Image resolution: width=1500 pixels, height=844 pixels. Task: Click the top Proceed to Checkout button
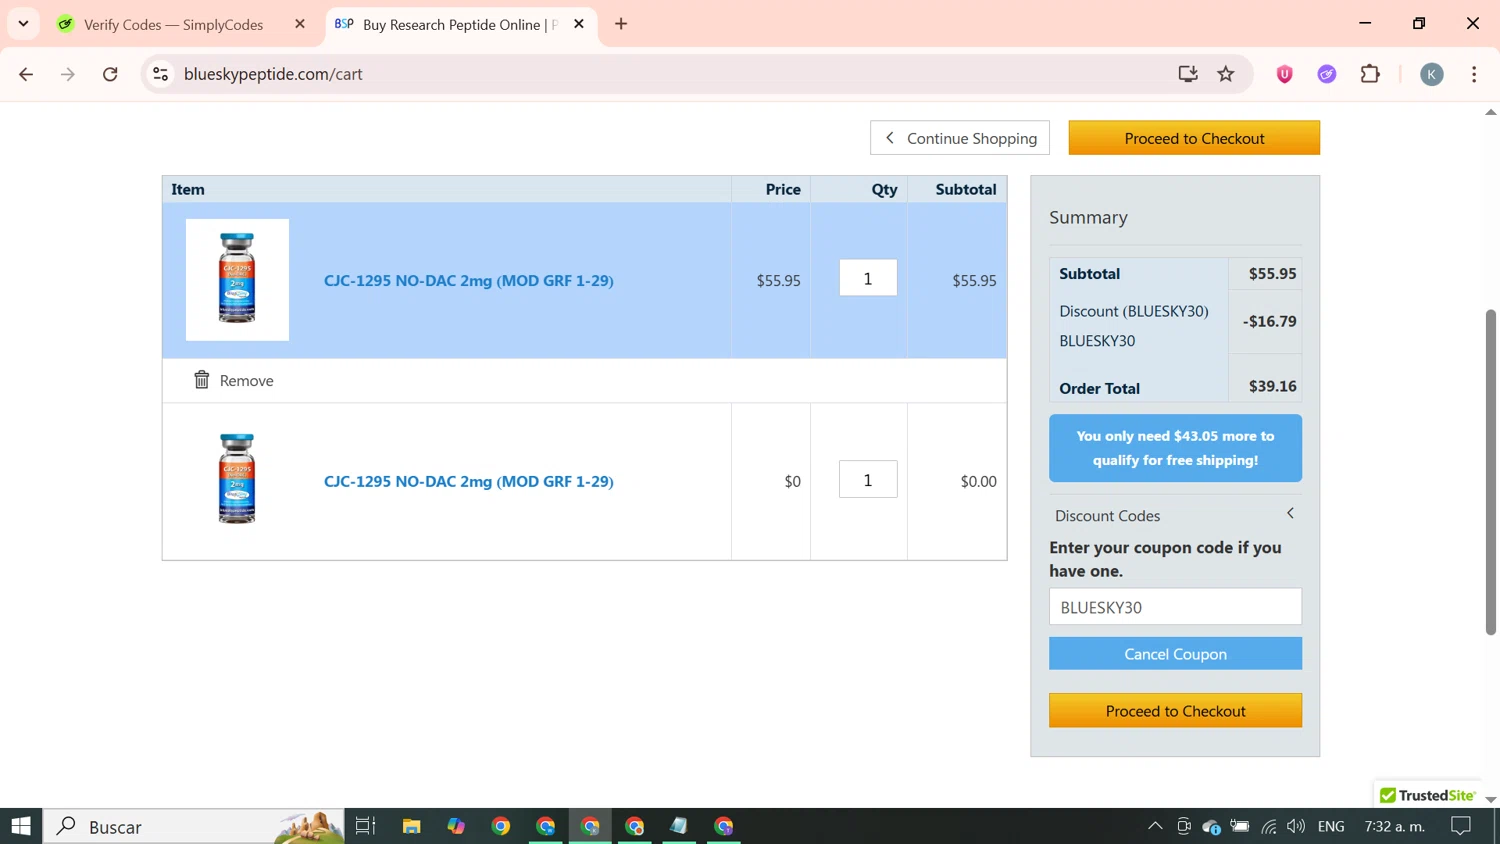[x=1194, y=138]
